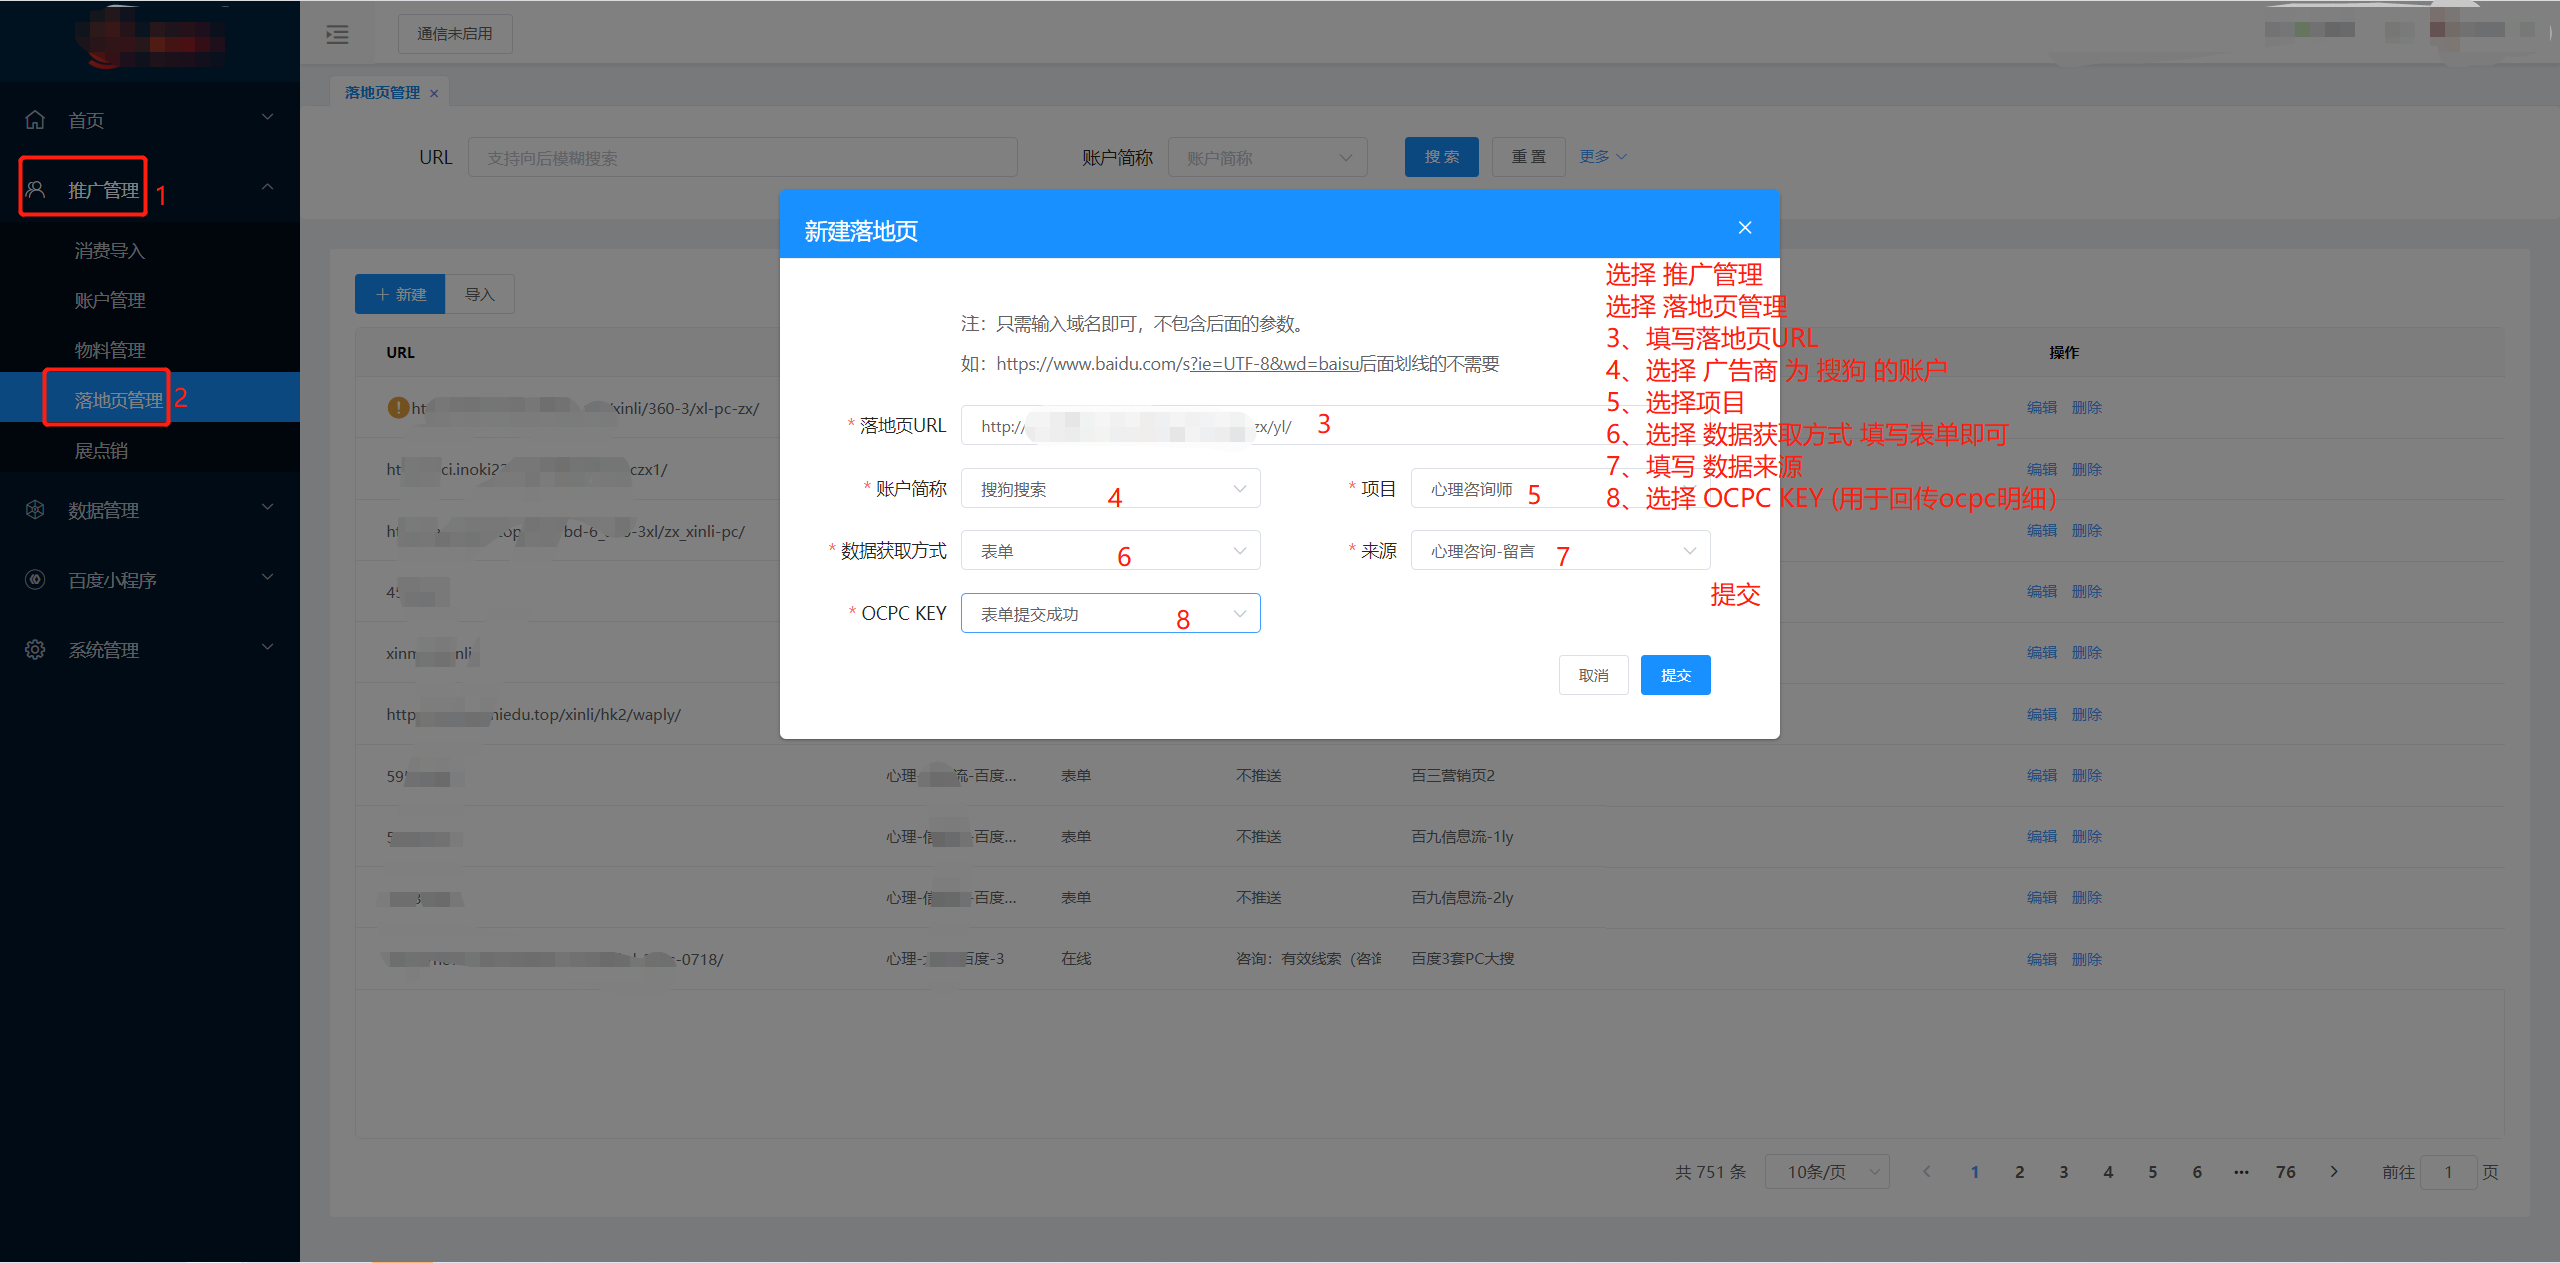
Task: Open the OCPC KEY dropdown
Action: [1110, 613]
